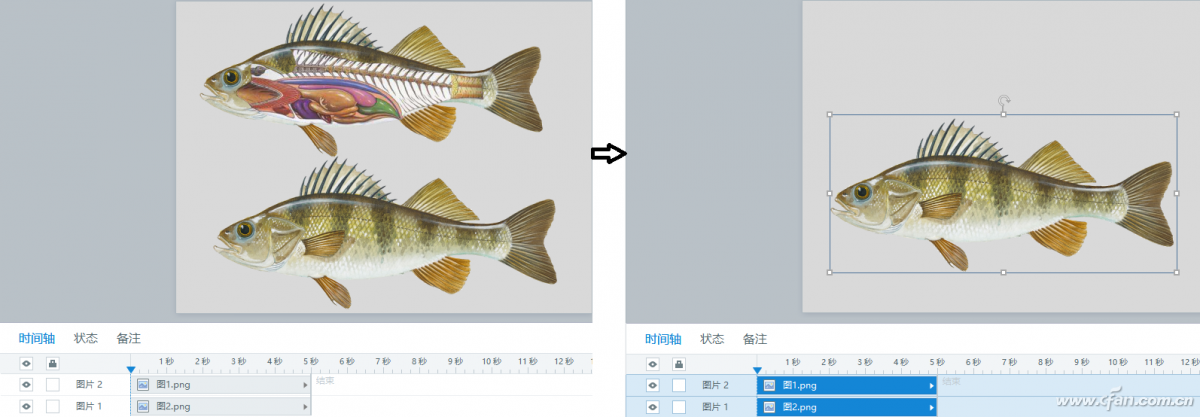Click the lock icon in the left timeline header

[52, 363]
